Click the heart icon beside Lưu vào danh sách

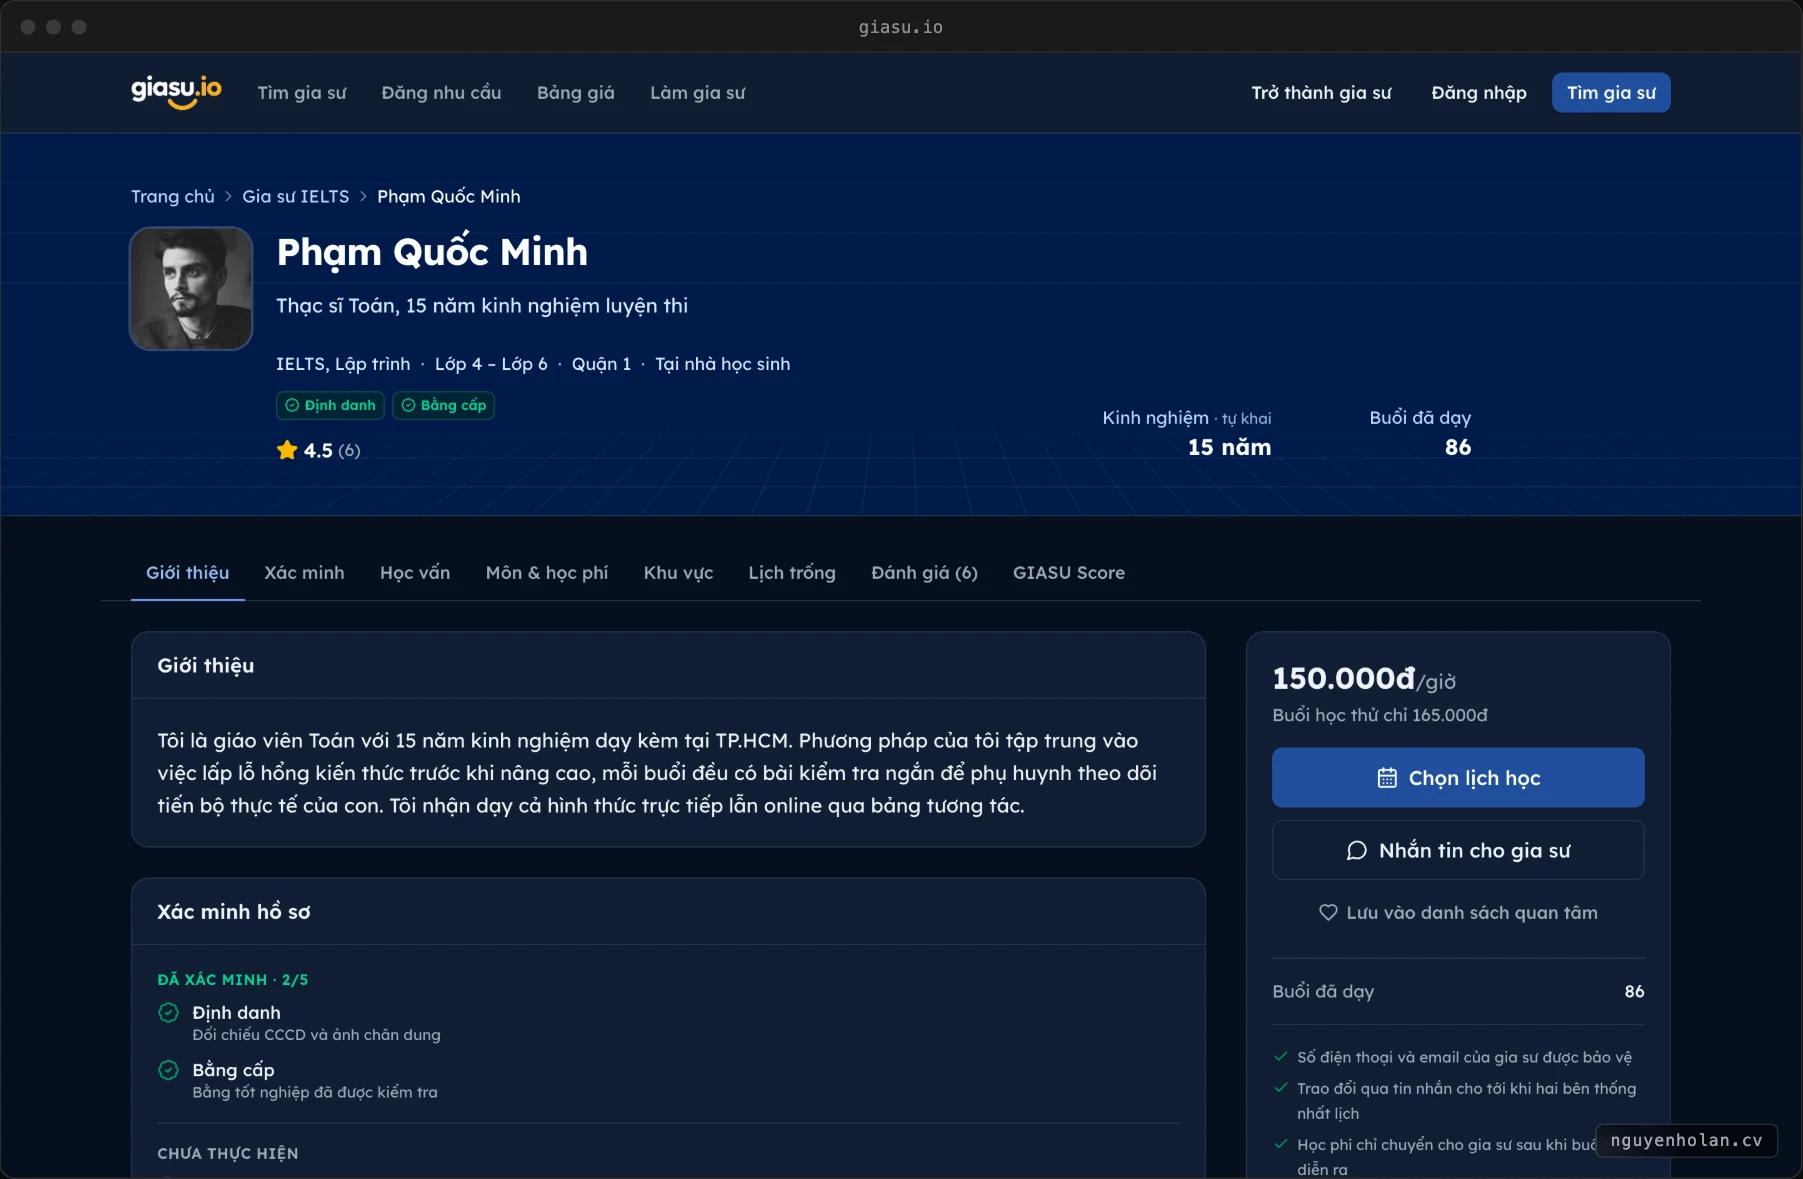pyautogui.click(x=1328, y=912)
